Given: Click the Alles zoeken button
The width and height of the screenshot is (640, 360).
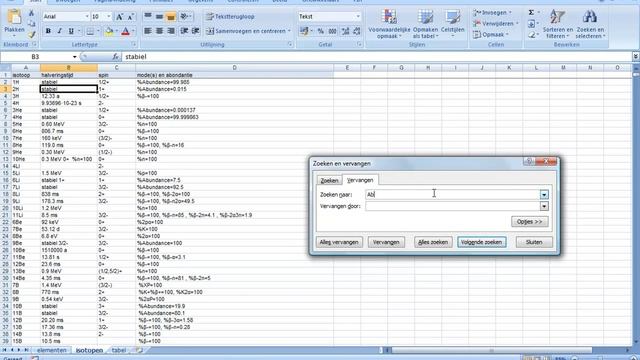Looking at the screenshot, I should point(433,242).
